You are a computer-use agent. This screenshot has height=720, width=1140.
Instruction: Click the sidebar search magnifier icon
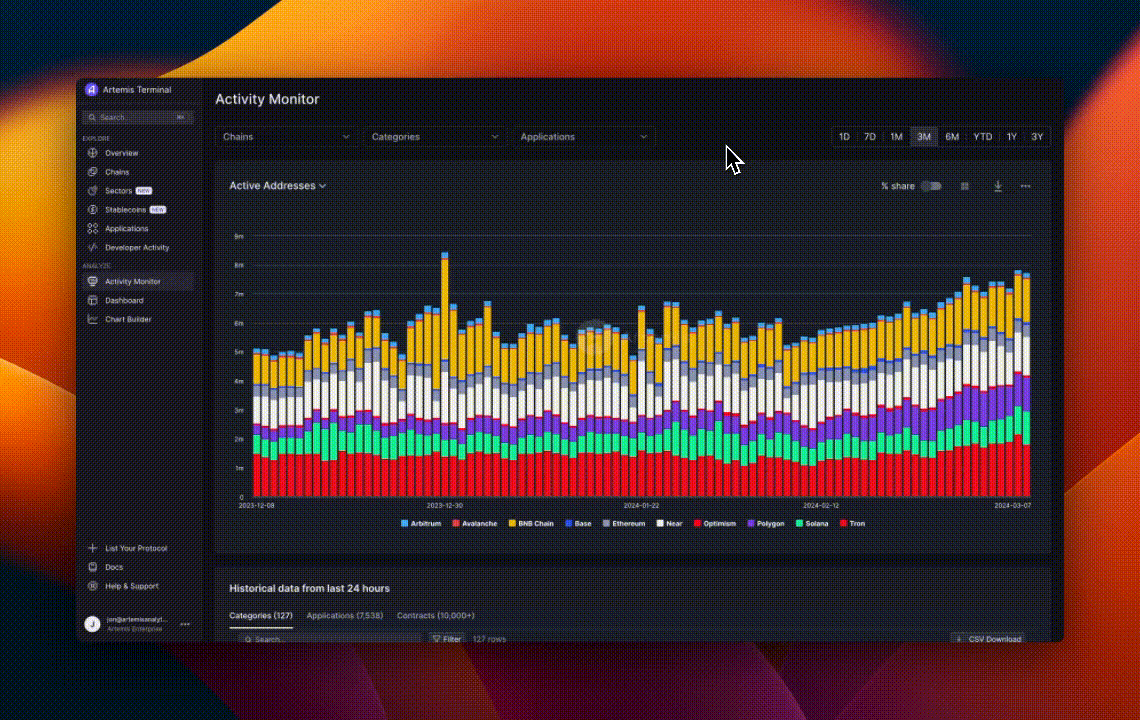[92, 117]
